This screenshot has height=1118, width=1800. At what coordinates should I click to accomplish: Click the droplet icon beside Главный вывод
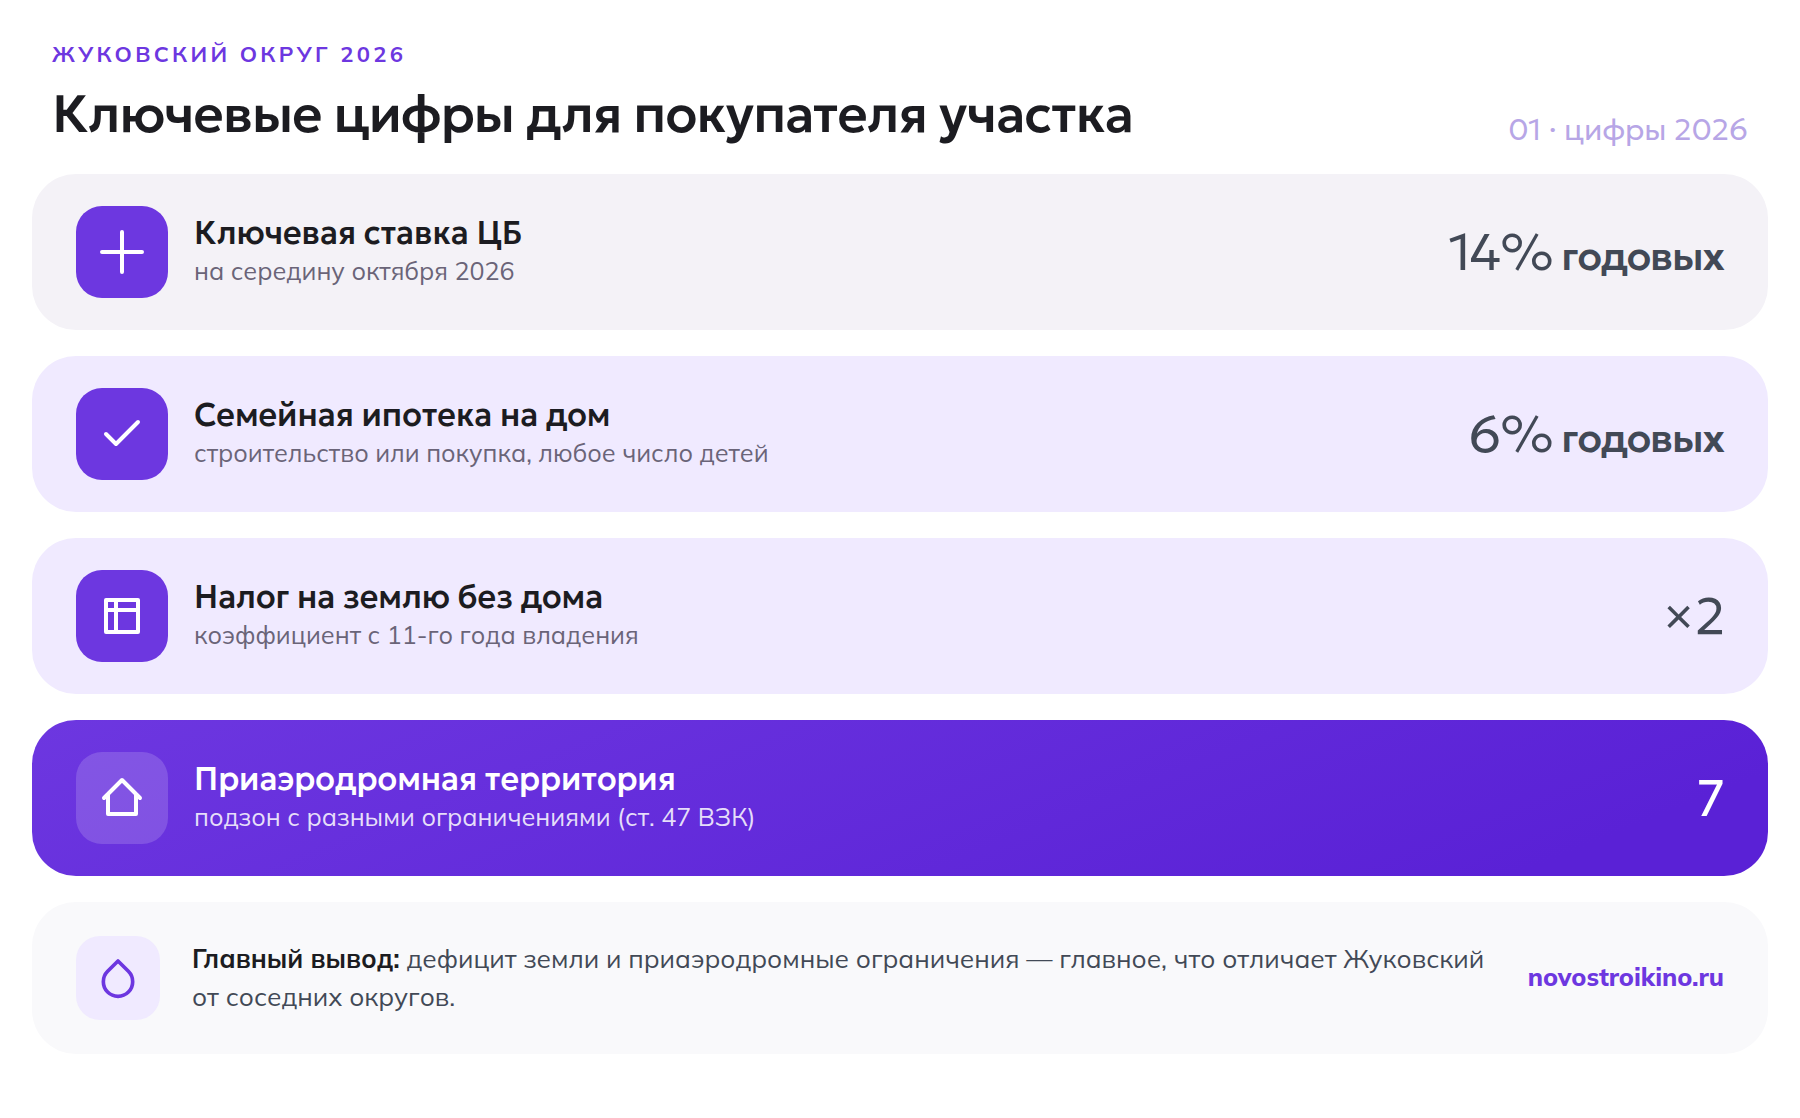118,978
